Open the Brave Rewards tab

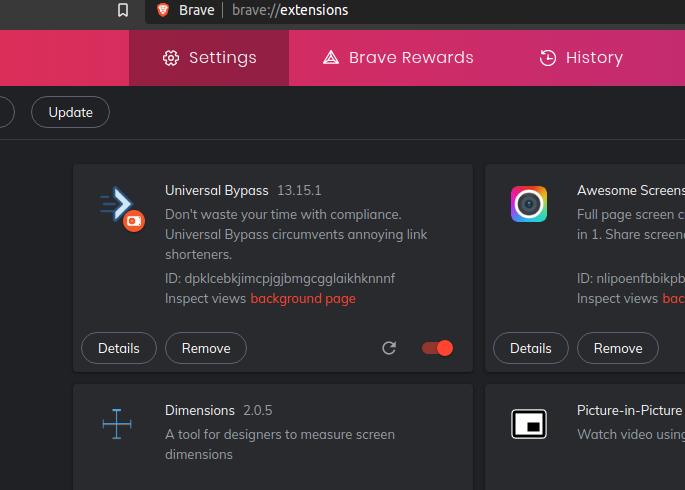(398, 58)
